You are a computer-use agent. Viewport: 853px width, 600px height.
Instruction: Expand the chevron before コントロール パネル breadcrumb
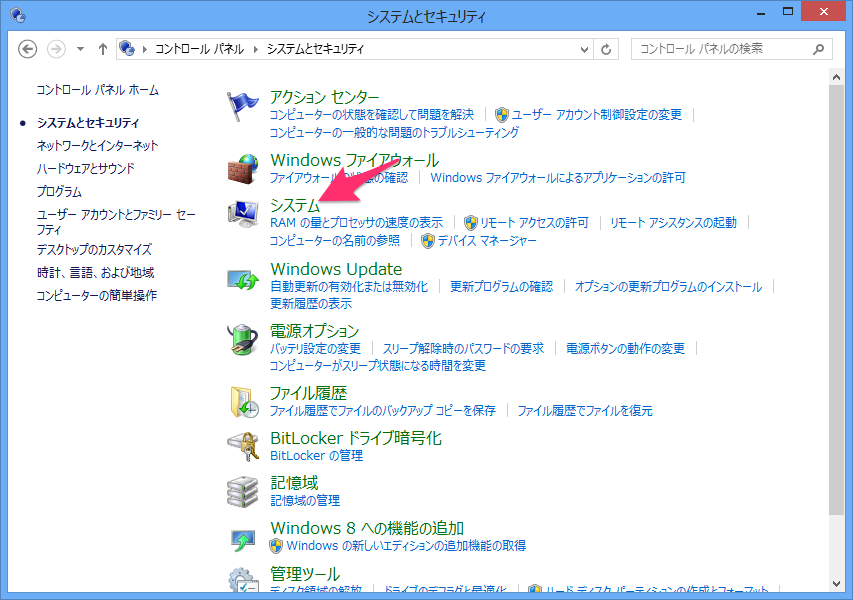tap(145, 49)
